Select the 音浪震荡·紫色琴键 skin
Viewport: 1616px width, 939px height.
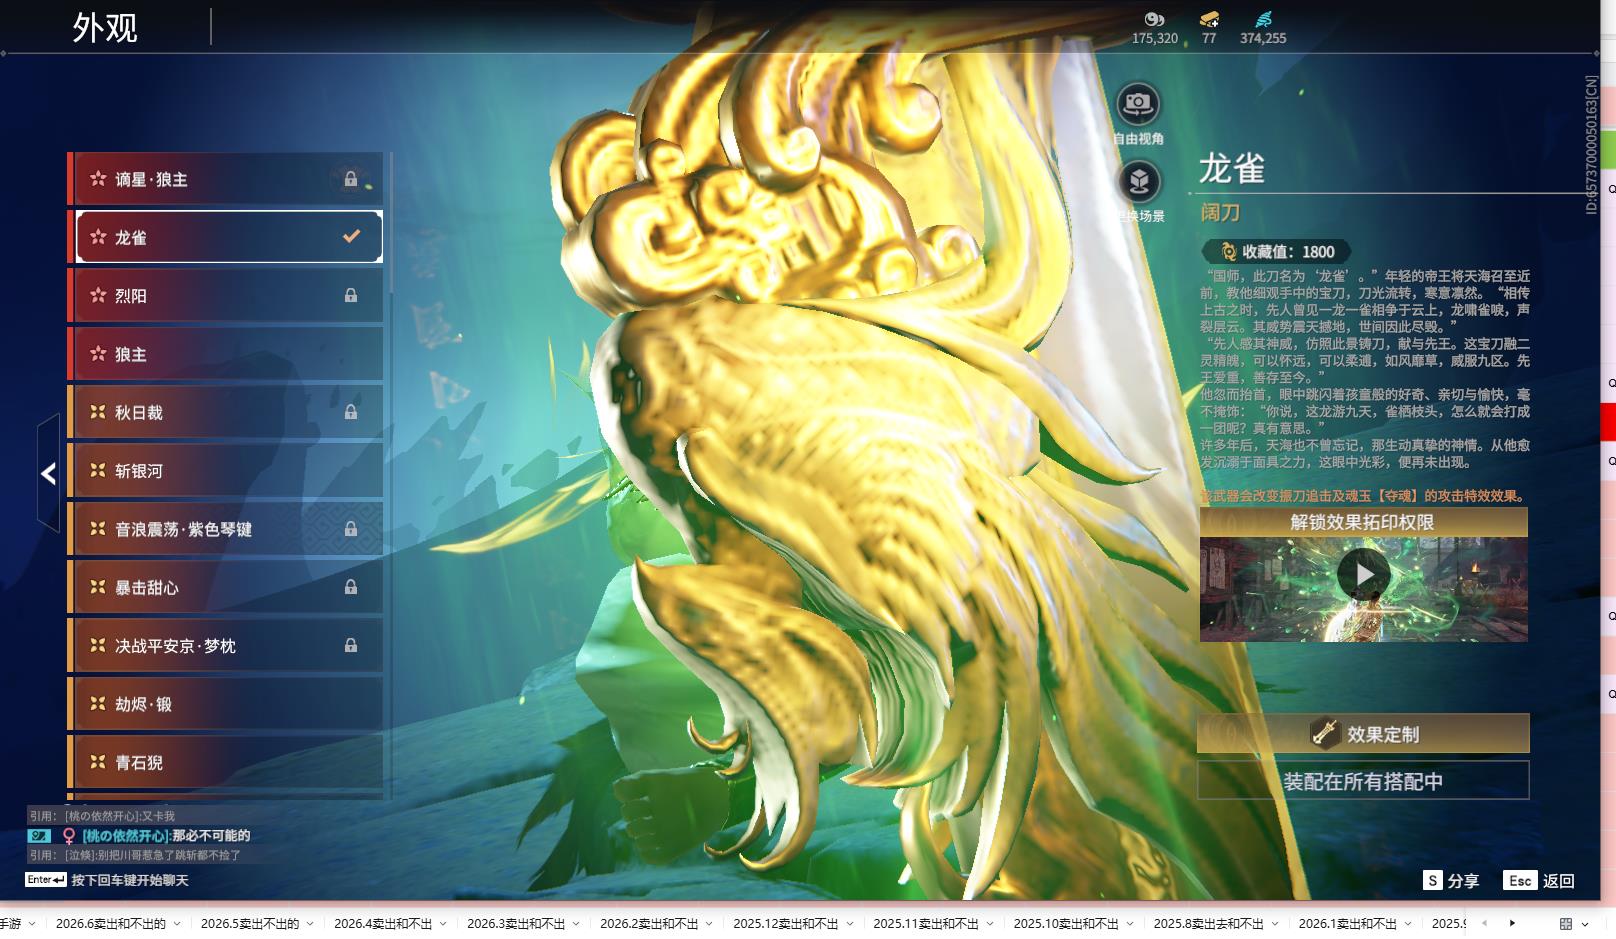point(225,529)
